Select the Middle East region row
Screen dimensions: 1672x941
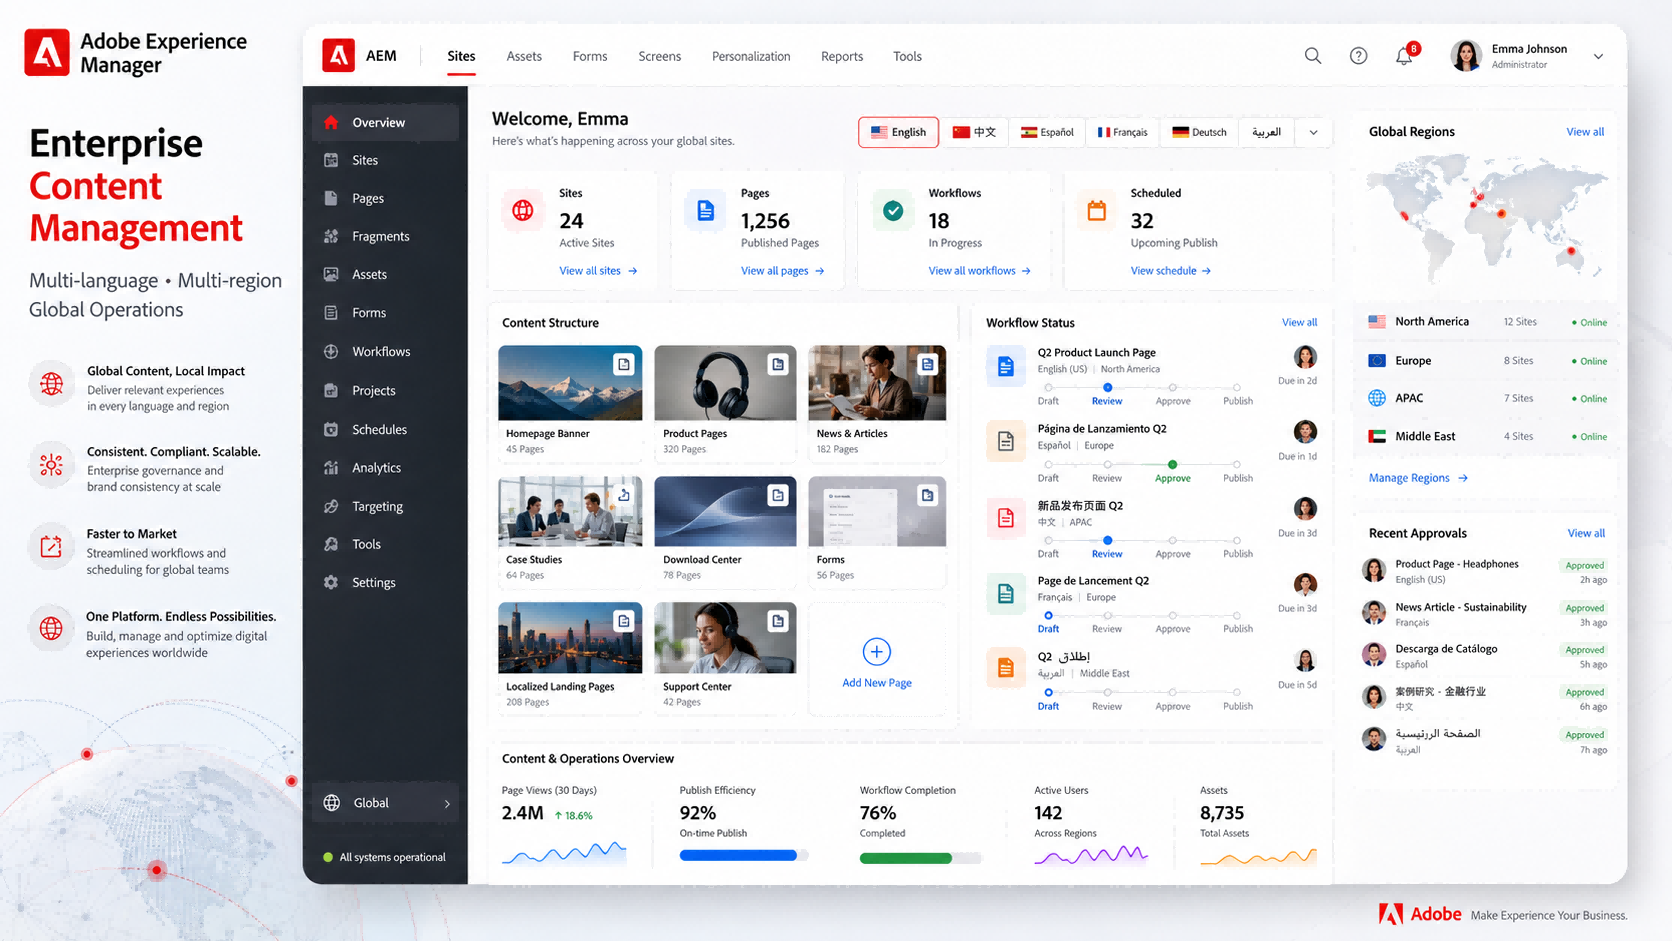pyautogui.click(x=1486, y=436)
